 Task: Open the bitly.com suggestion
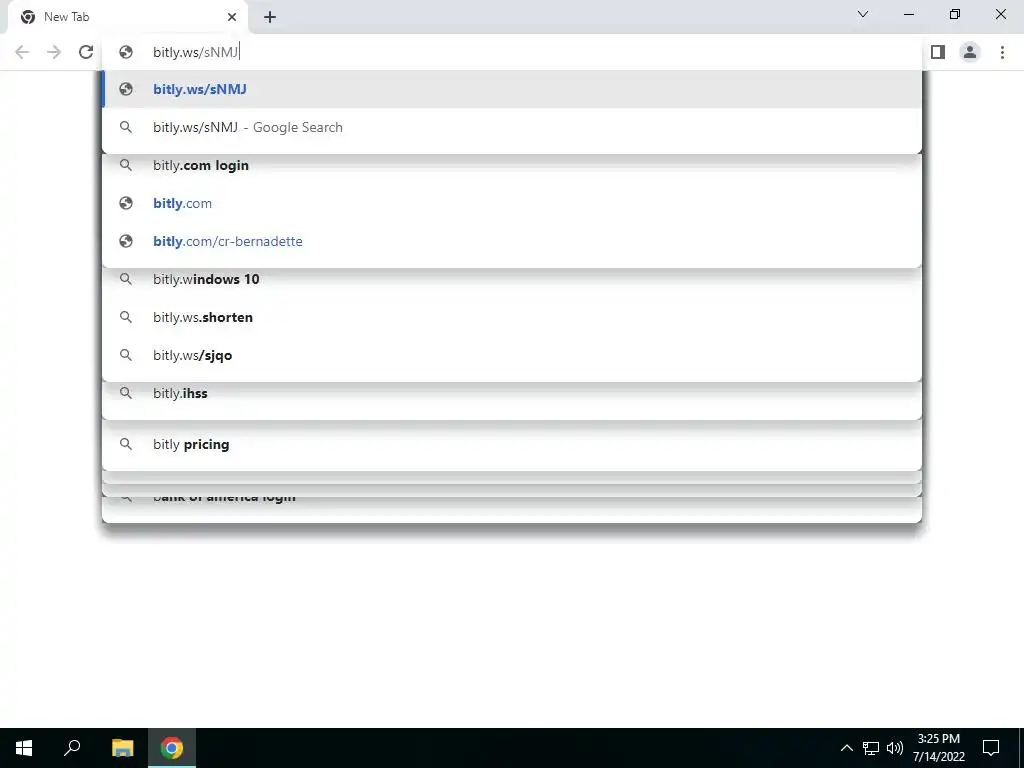(512, 203)
